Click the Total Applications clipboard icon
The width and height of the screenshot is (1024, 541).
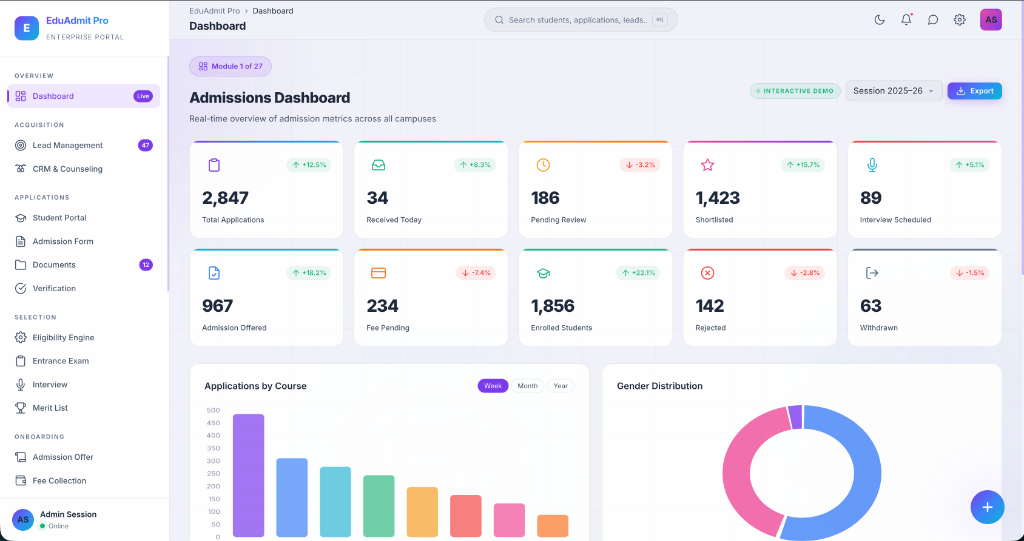coord(214,165)
